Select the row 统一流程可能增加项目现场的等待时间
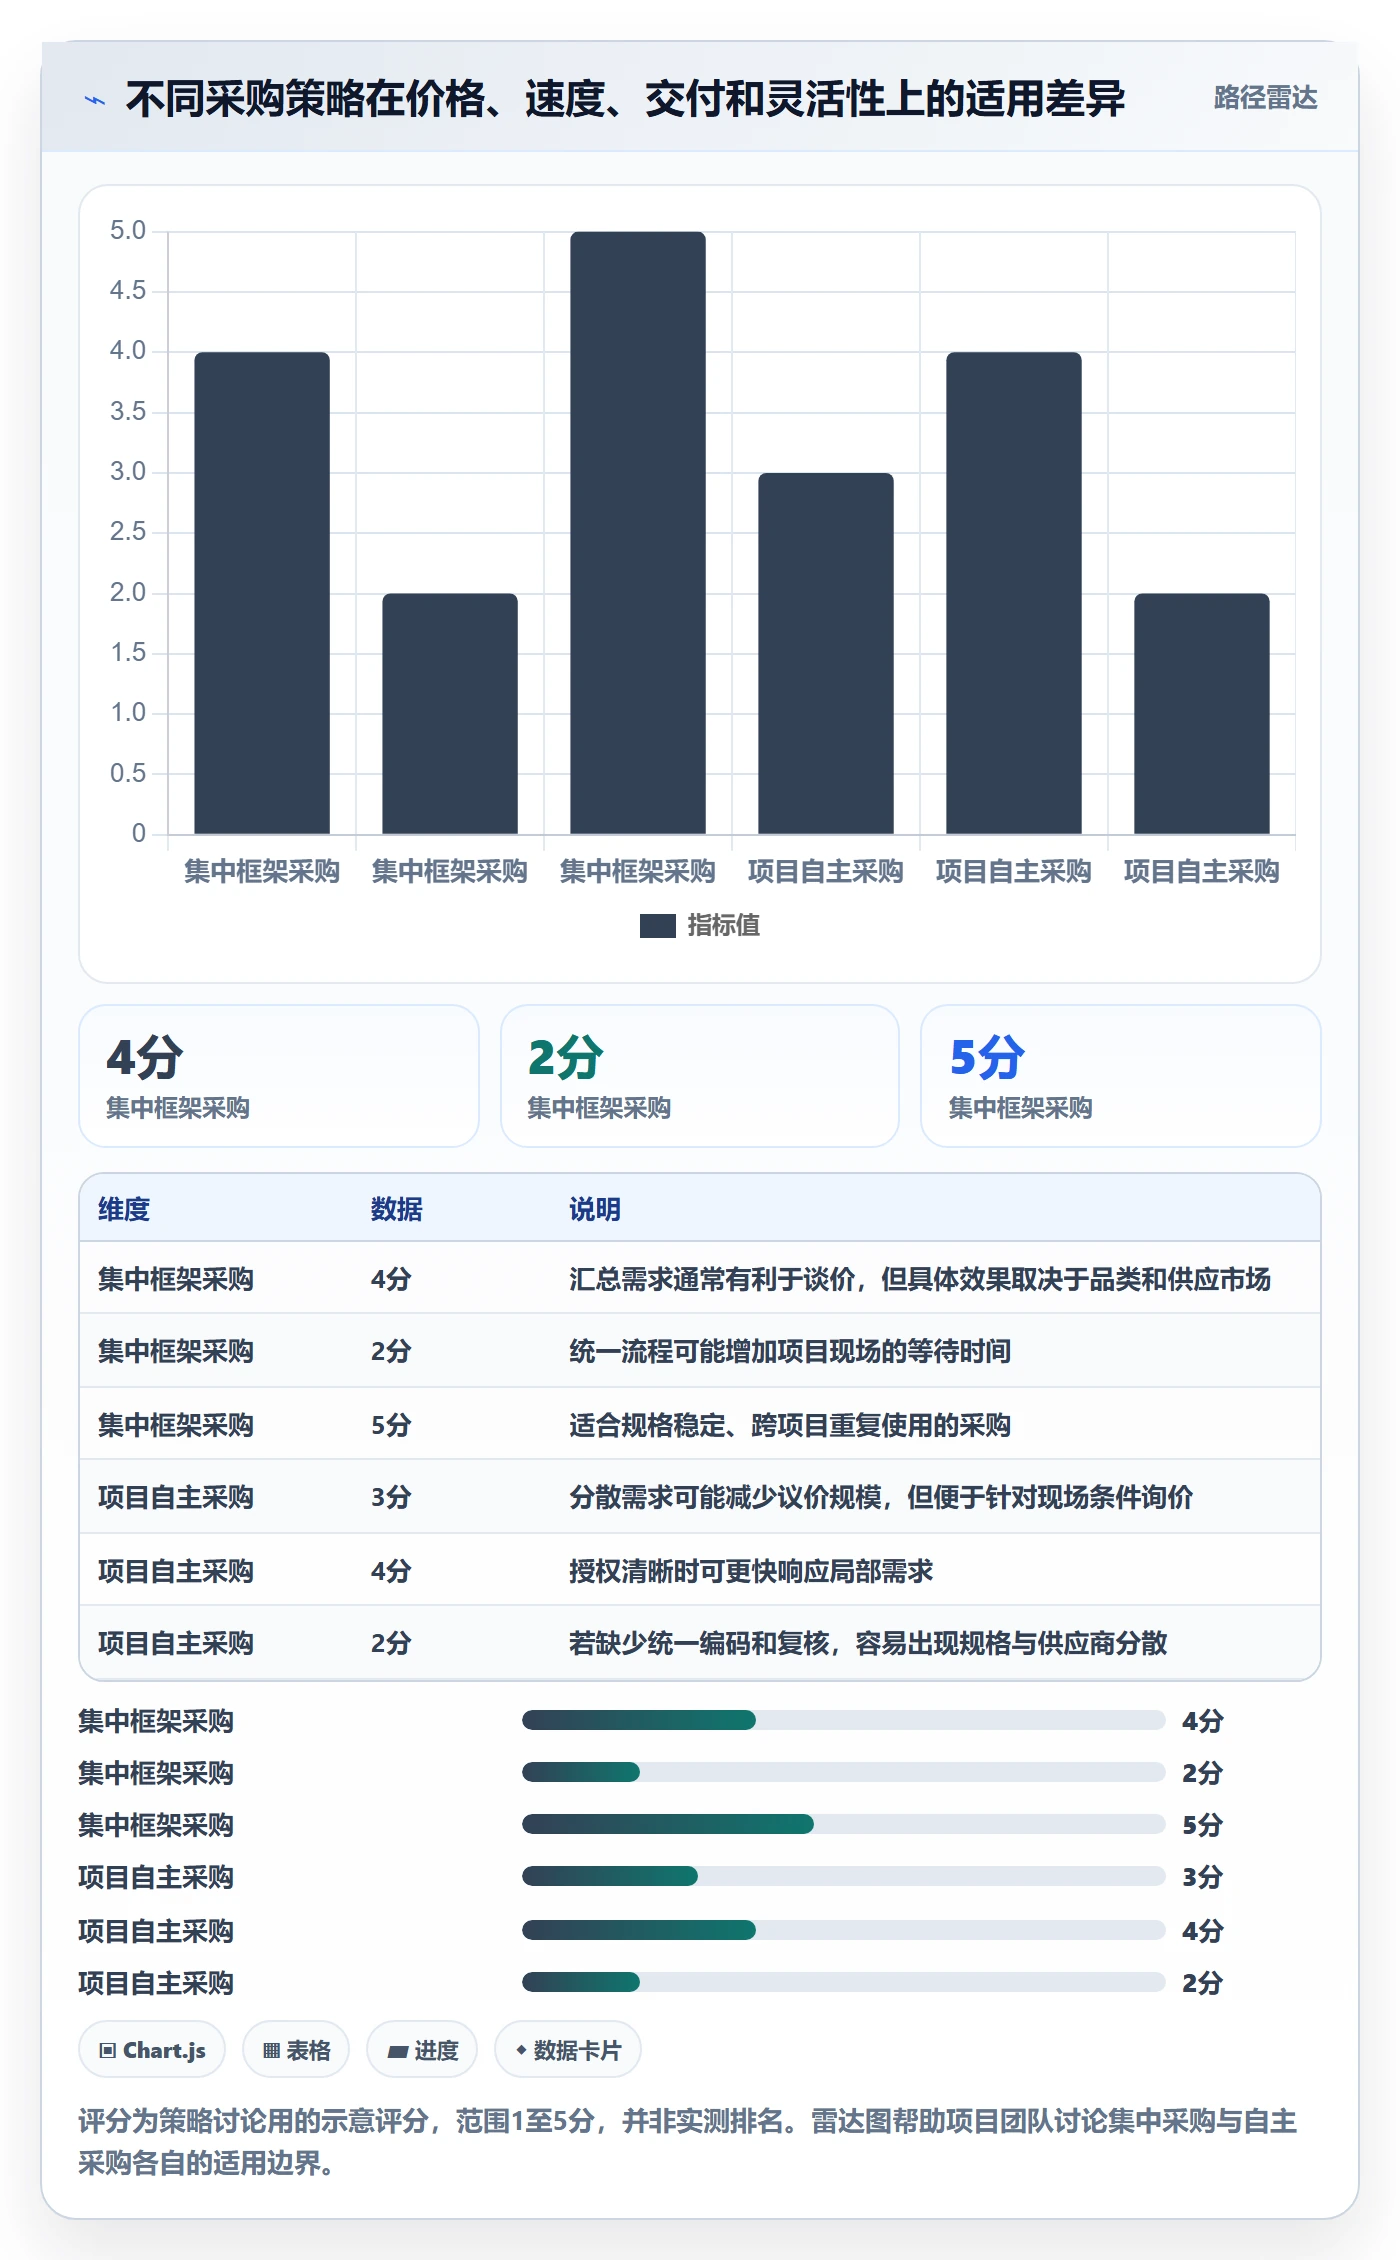 click(700, 1351)
